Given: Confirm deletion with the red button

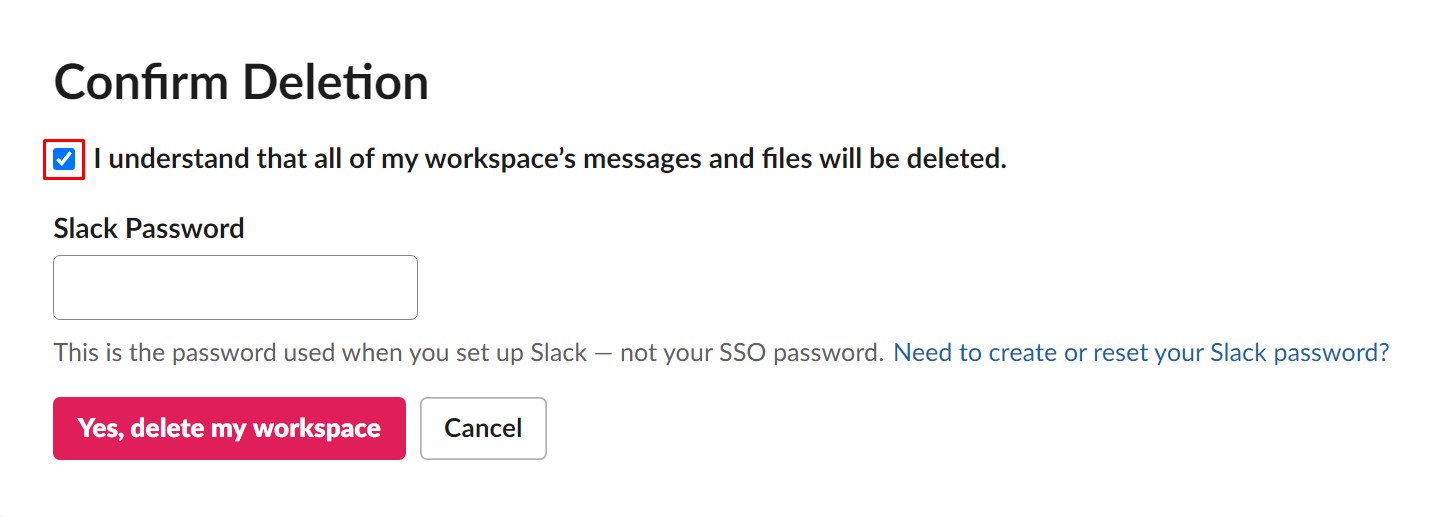Looking at the screenshot, I should (229, 428).
